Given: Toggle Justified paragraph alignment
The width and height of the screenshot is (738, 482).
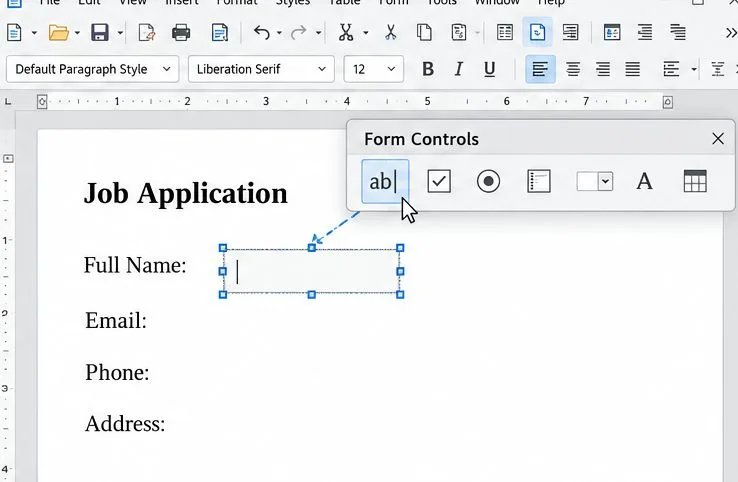Looking at the screenshot, I should [633, 69].
